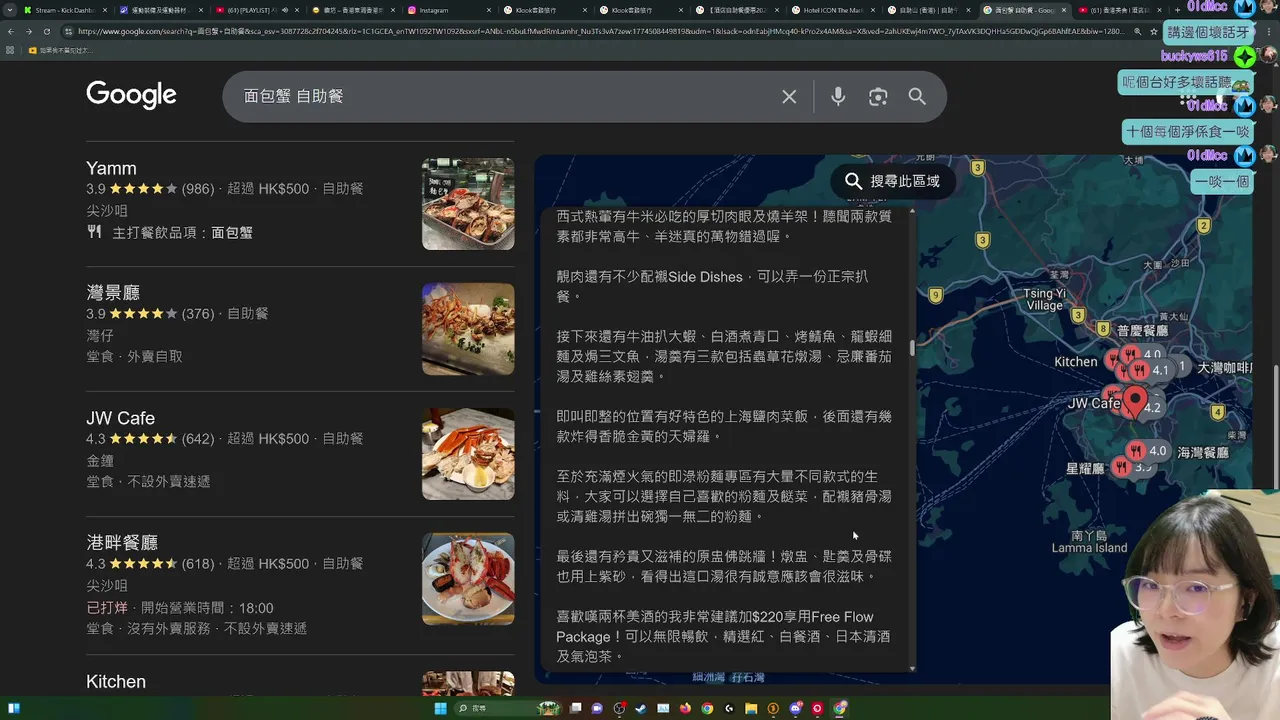Click the magnifier search submit icon
Viewport: 1280px width, 720px height.
[x=917, y=97]
